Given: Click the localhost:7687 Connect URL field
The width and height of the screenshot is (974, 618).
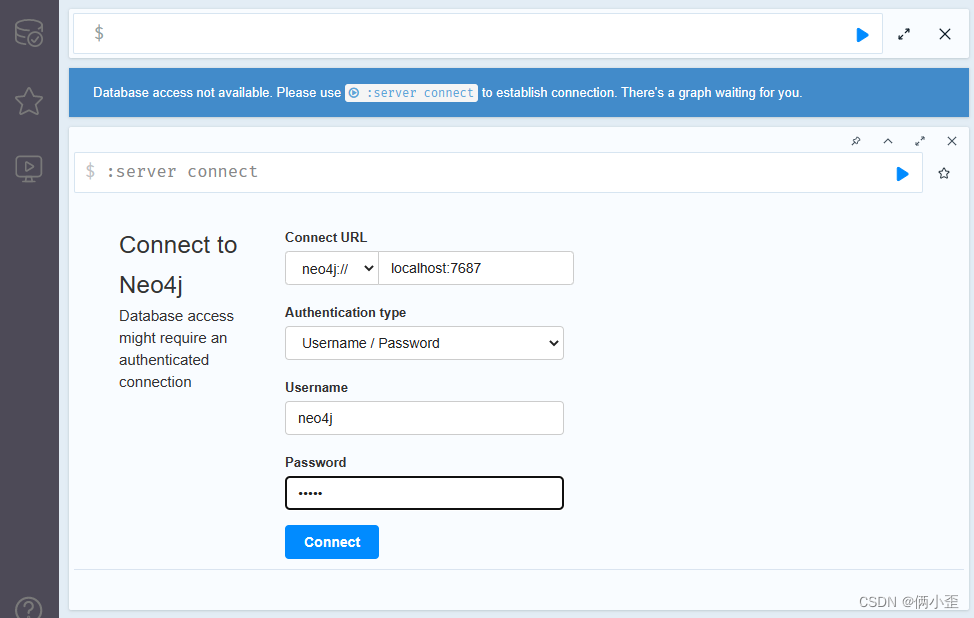Looking at the screenshot, I should point(476,268).
